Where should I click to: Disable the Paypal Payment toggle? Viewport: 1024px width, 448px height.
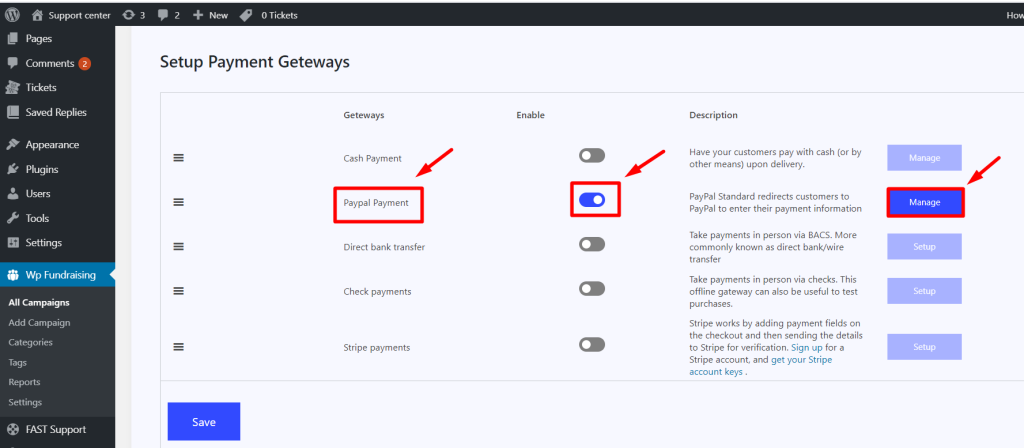click(592, 200)
